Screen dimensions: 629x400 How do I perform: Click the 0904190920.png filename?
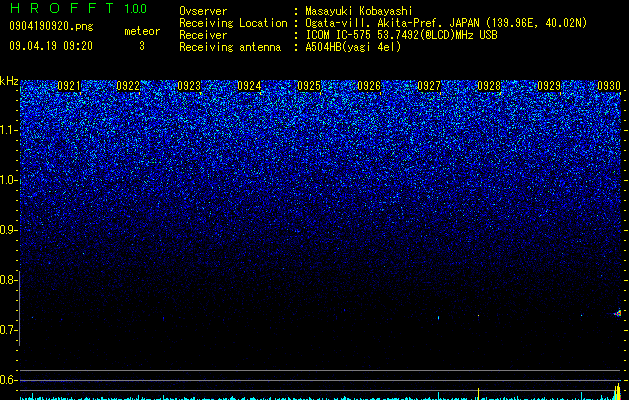(x=51, y=27)
